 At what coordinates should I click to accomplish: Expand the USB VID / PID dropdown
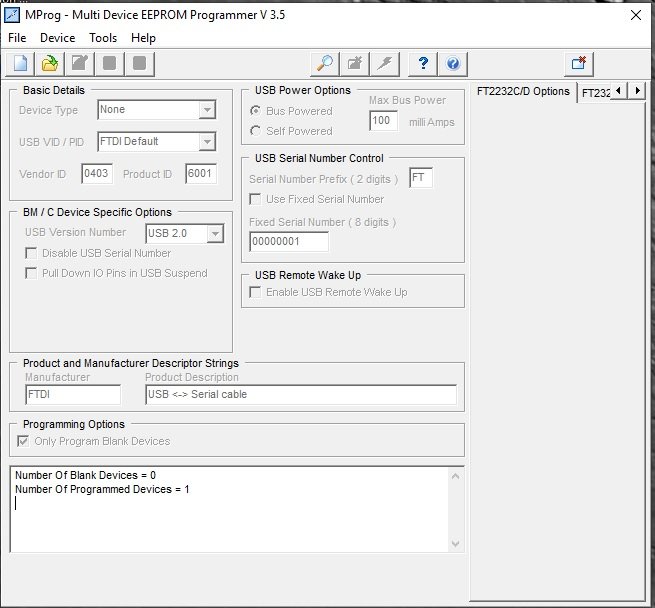click(208, 142)
